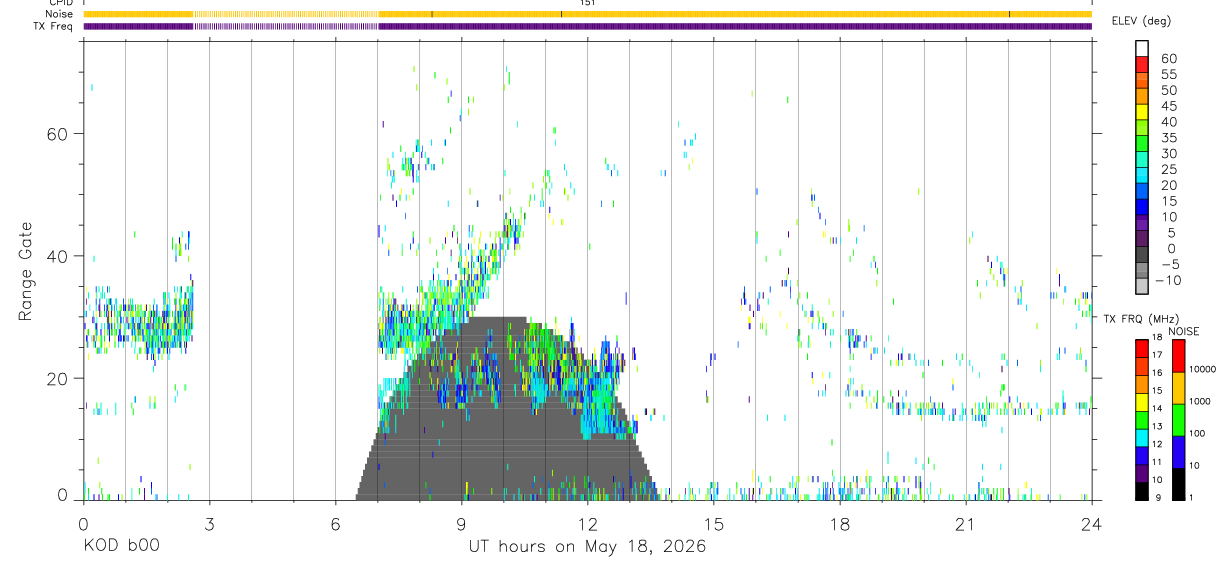
Task: Click the '3' tick on the UT hours axis
Action: [x=209, y=523]
